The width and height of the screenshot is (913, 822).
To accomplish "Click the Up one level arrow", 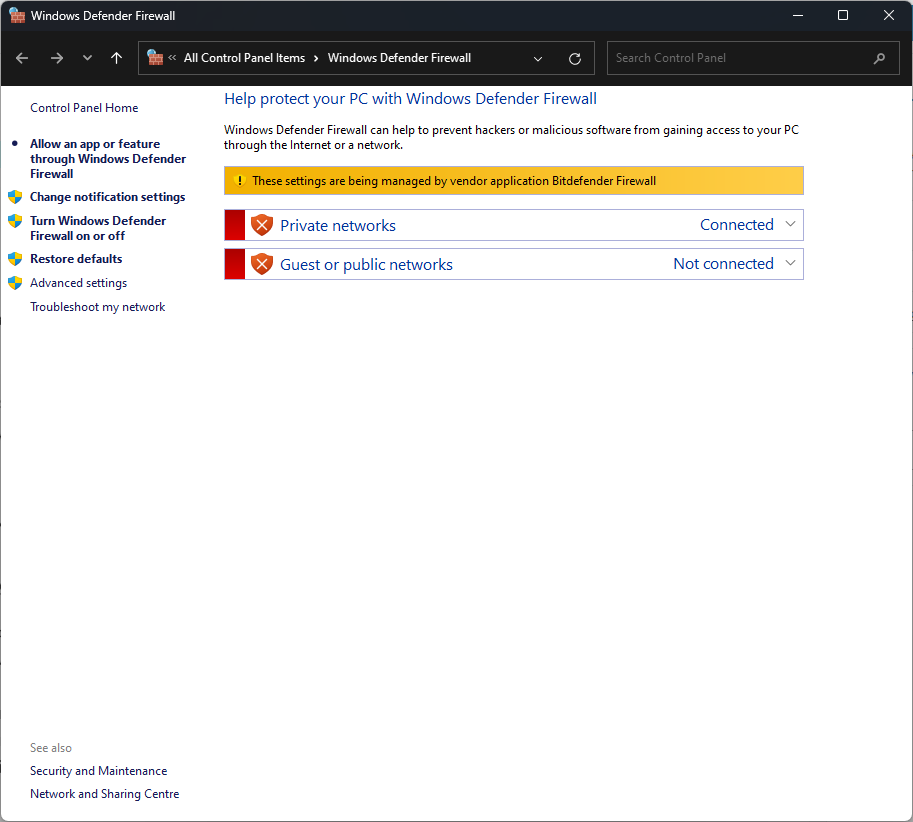I will click(116, 58).
